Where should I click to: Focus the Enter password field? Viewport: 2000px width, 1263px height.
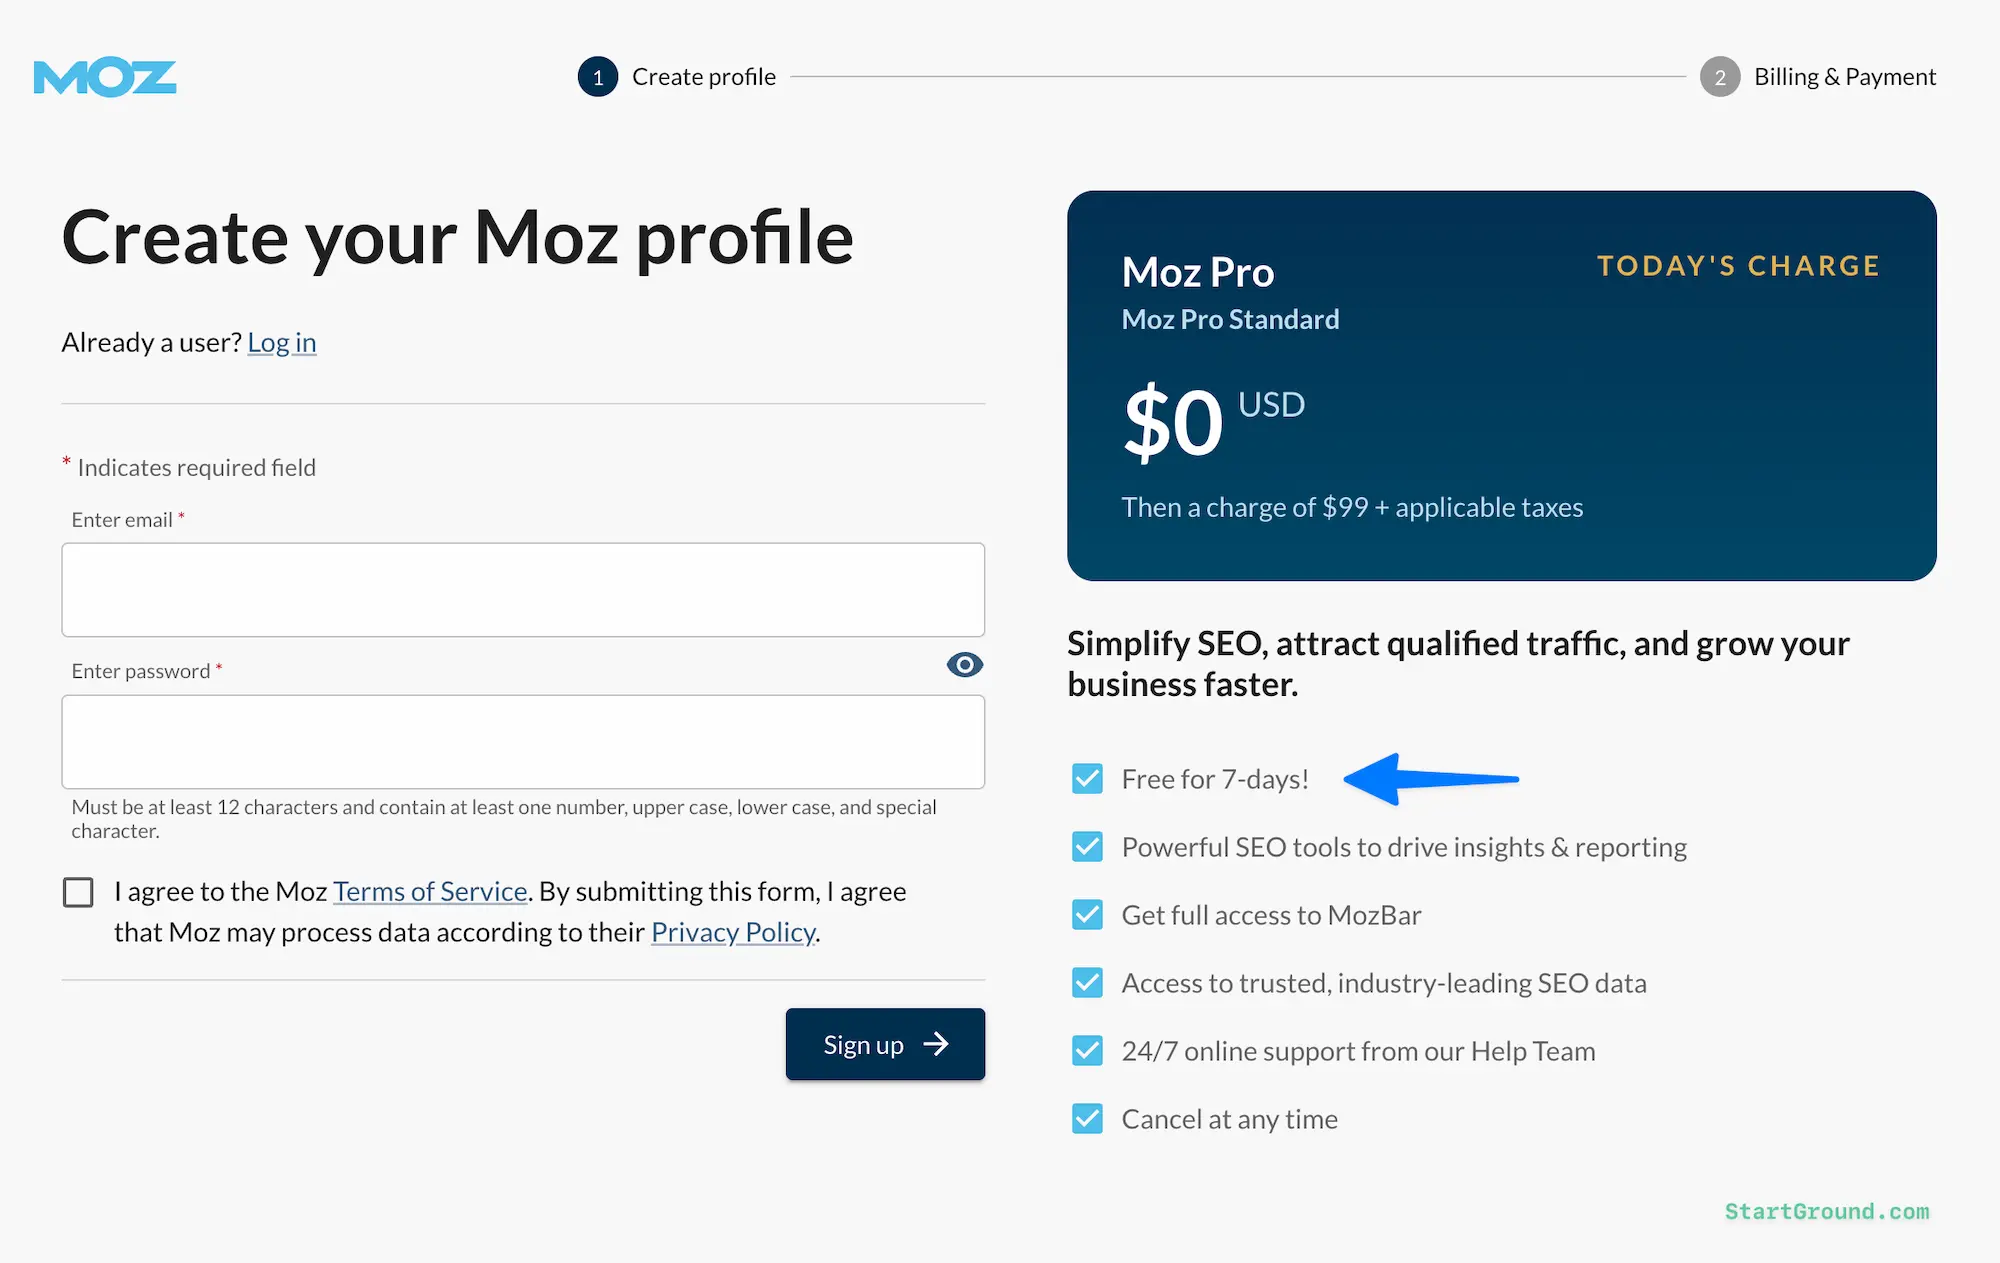[x=523, y=742]
